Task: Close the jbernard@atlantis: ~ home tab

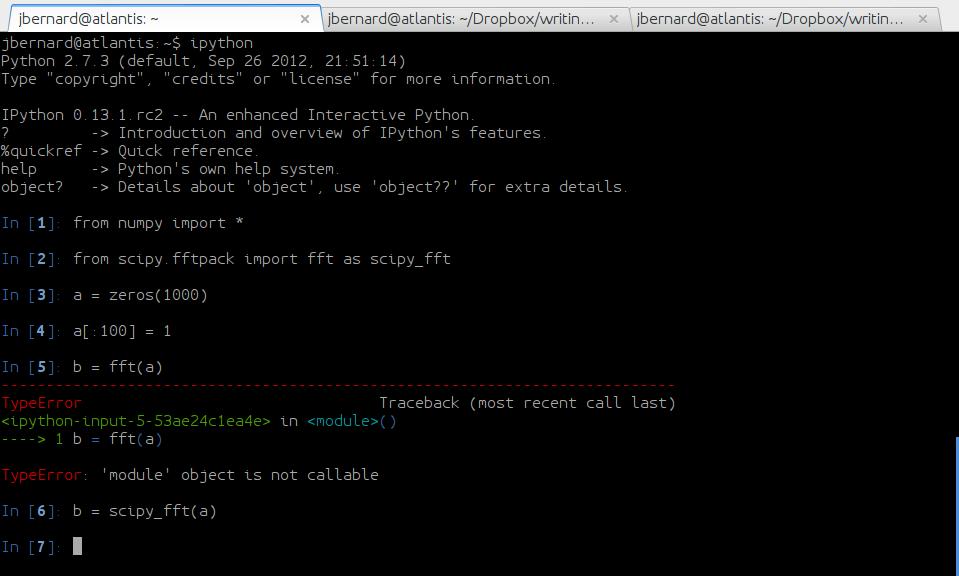Action: pos(306,18)
